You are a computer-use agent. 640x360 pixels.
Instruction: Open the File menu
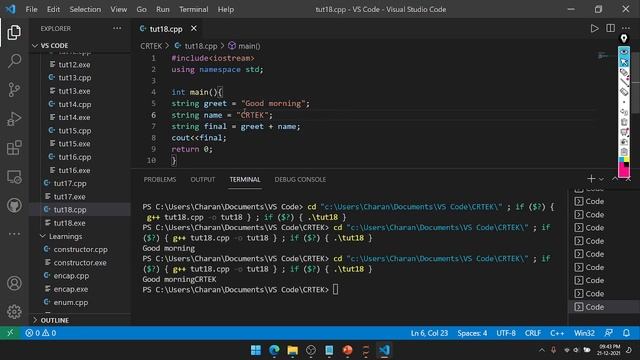[x=31, y=9]
